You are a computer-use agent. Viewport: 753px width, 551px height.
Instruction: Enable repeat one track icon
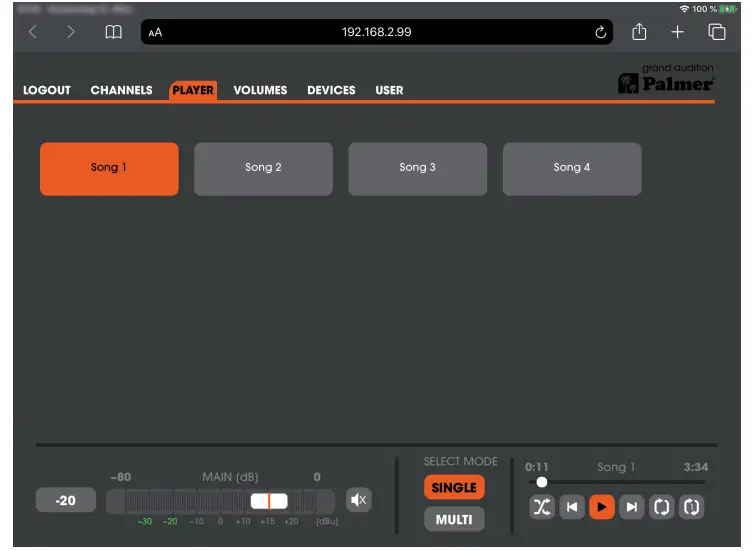[x=691, y=507]
